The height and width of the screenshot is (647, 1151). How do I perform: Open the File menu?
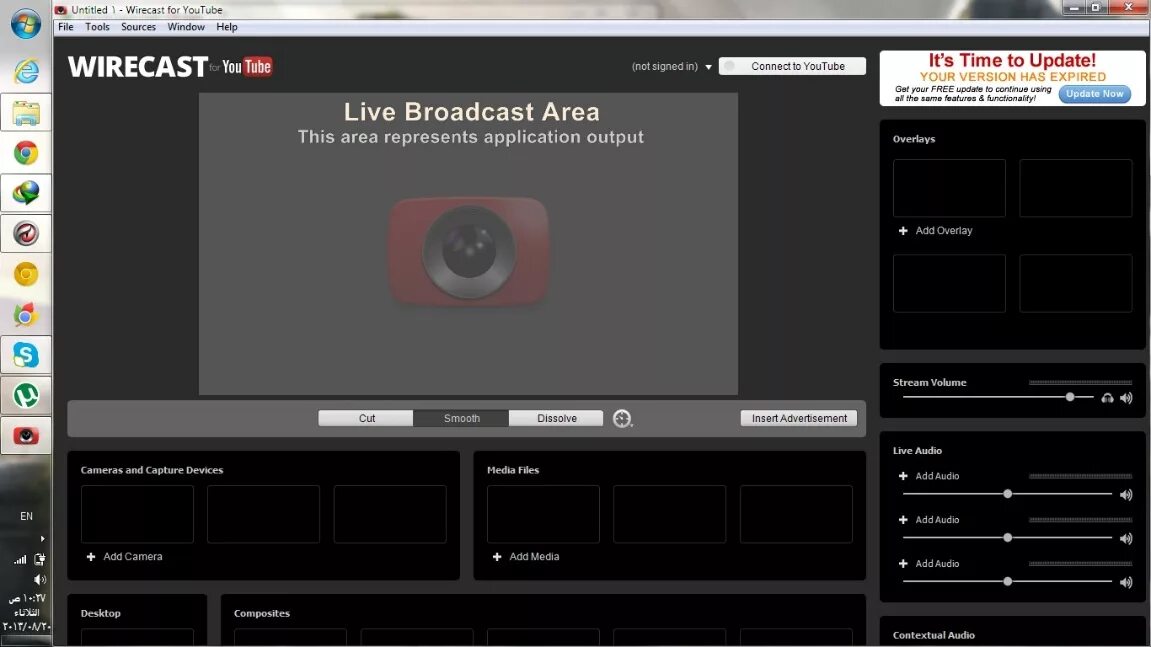66,27
